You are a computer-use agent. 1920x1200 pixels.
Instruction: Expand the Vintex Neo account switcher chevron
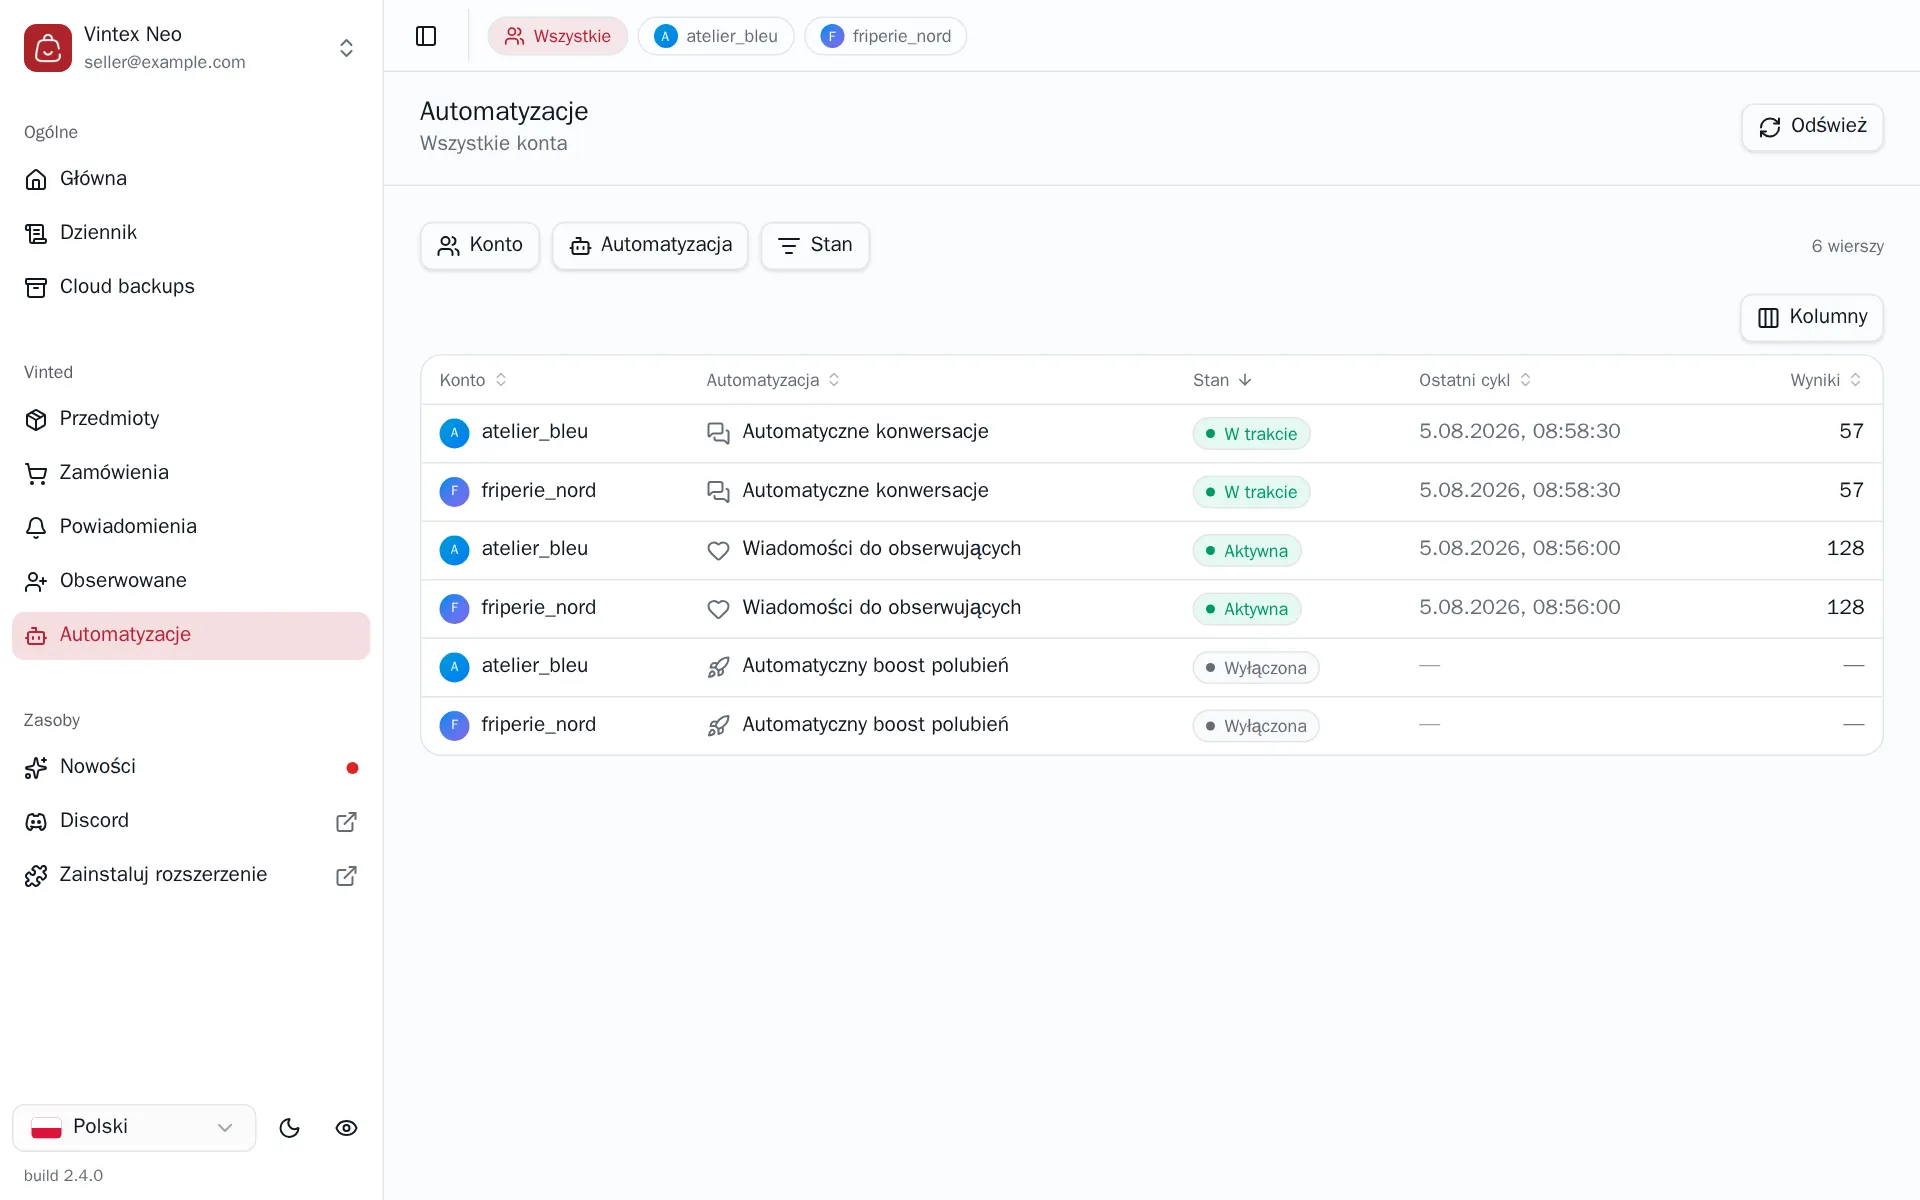346,48
